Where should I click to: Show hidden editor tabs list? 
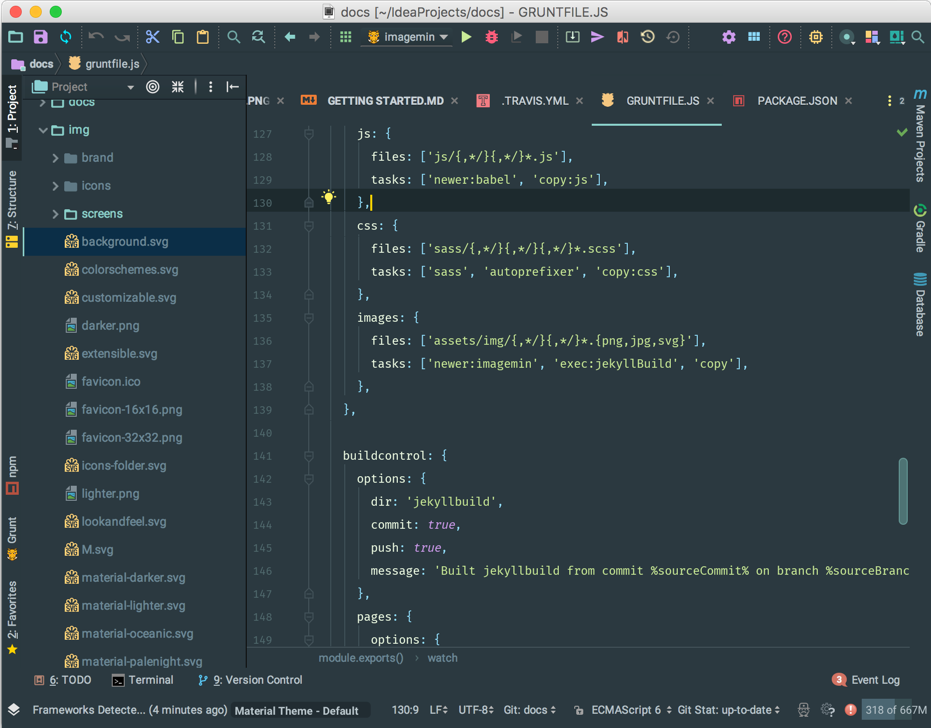point(895,101)
